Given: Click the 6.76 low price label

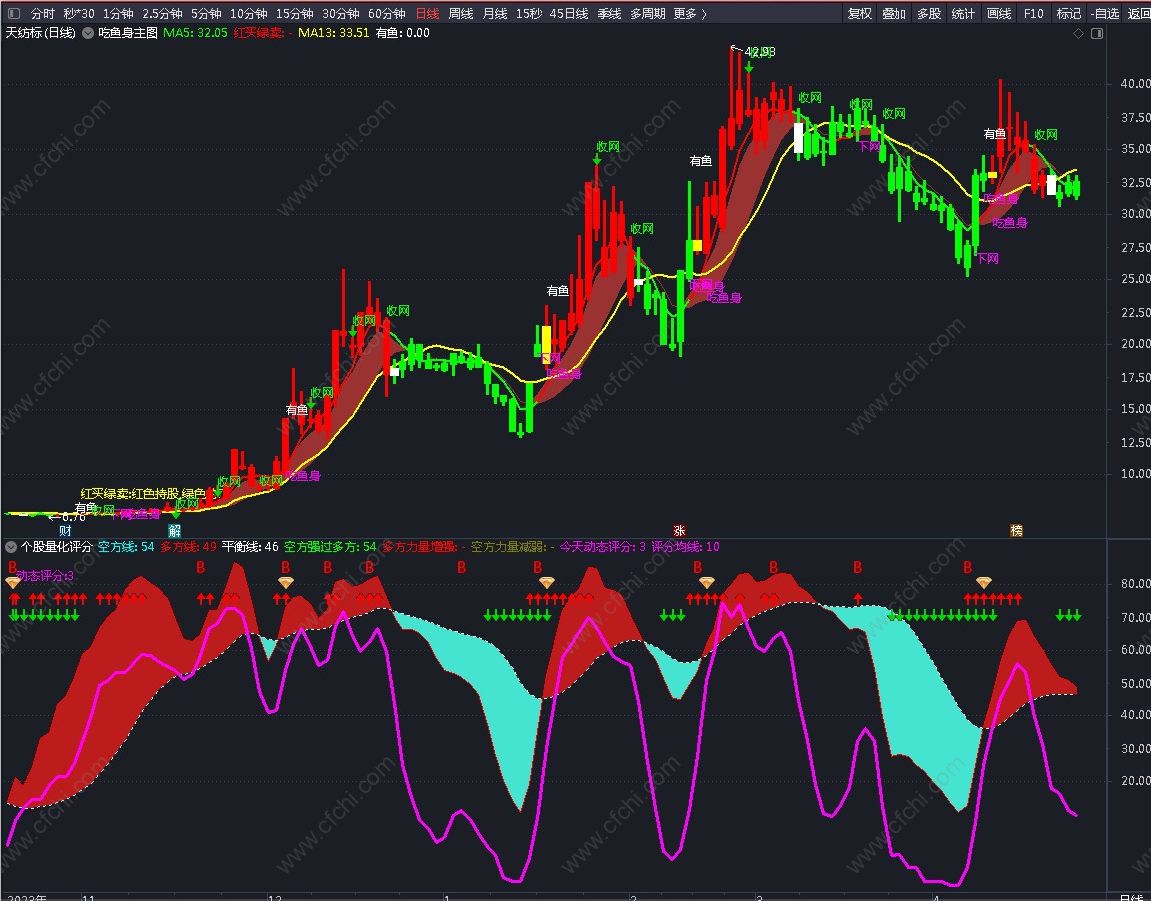Looking at the screenshot, I should [72, 517].
